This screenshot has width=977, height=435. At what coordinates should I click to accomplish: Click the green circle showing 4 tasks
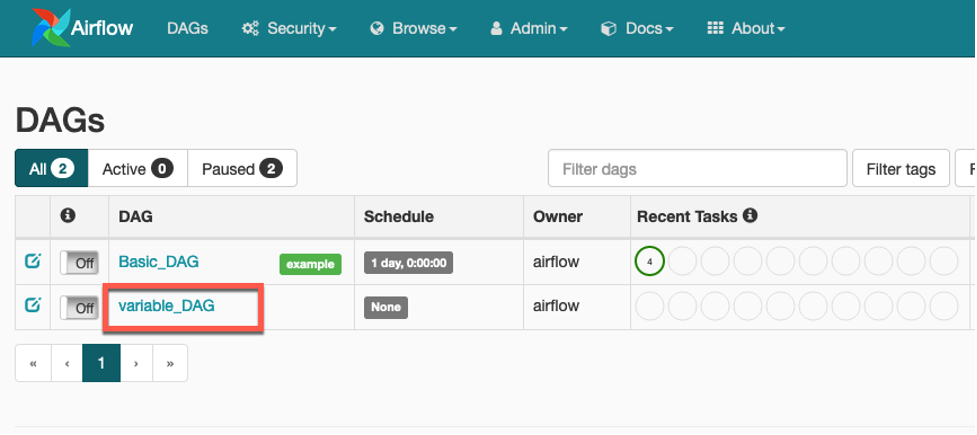pos(649,262)
